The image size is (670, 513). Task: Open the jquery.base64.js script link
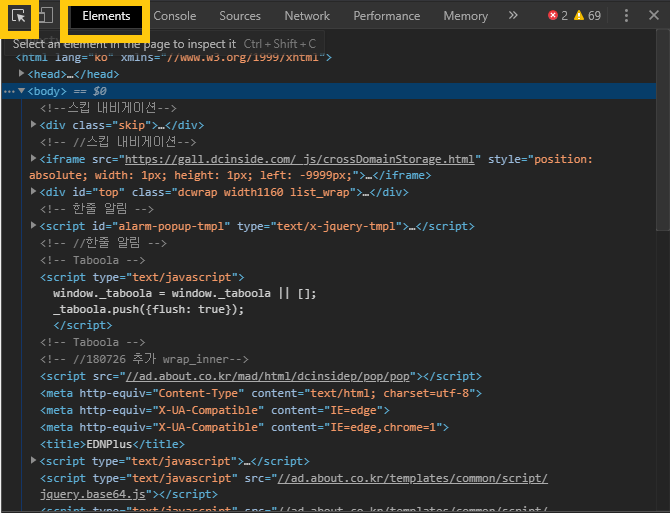coord(294,486)
